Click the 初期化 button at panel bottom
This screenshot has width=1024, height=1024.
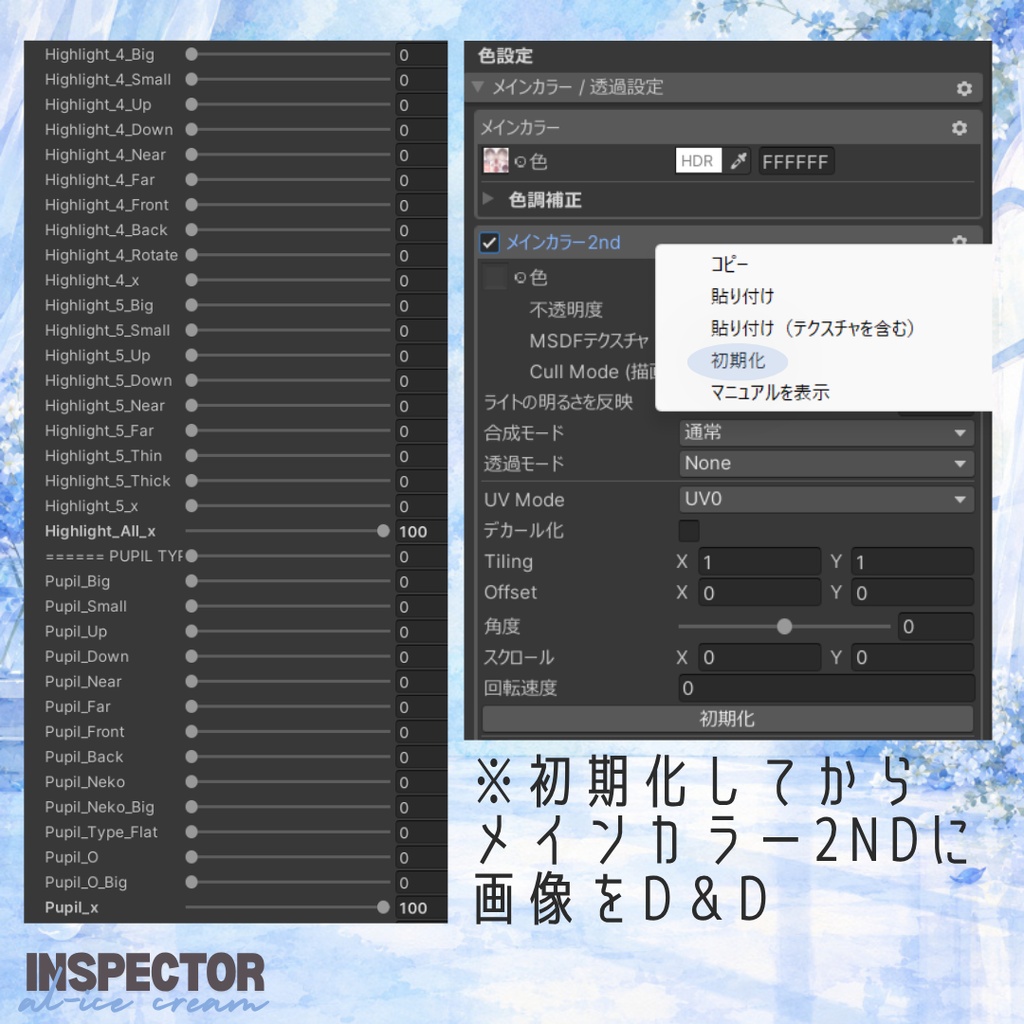(x=727, y=719)
